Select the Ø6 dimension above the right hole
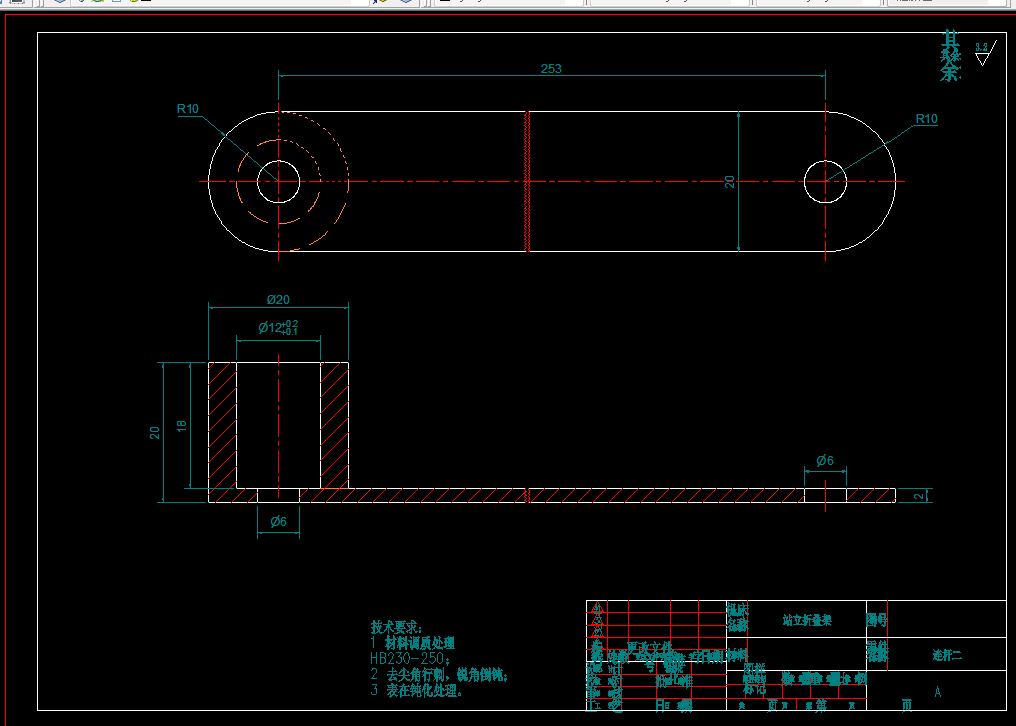 coord(825,460)
